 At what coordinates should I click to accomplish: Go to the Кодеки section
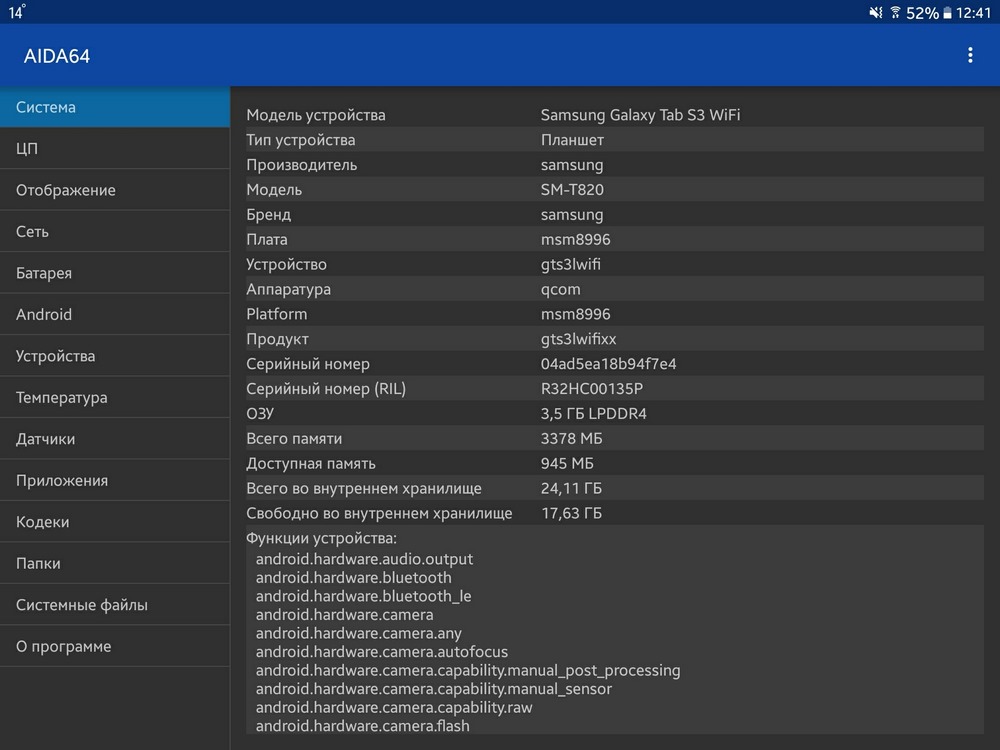(x=115, y=522)
